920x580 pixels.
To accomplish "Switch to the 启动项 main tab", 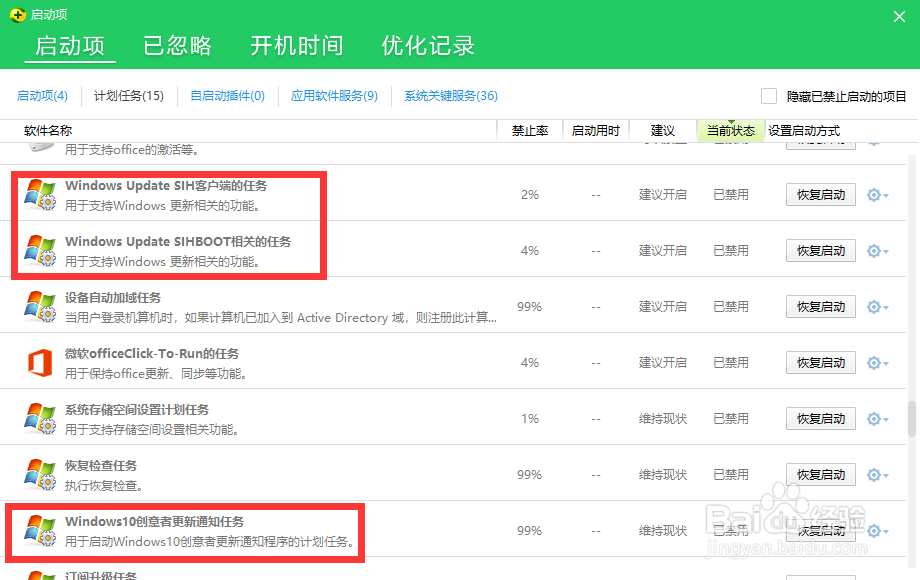I will pyautogui.click(x=70, y=46).
